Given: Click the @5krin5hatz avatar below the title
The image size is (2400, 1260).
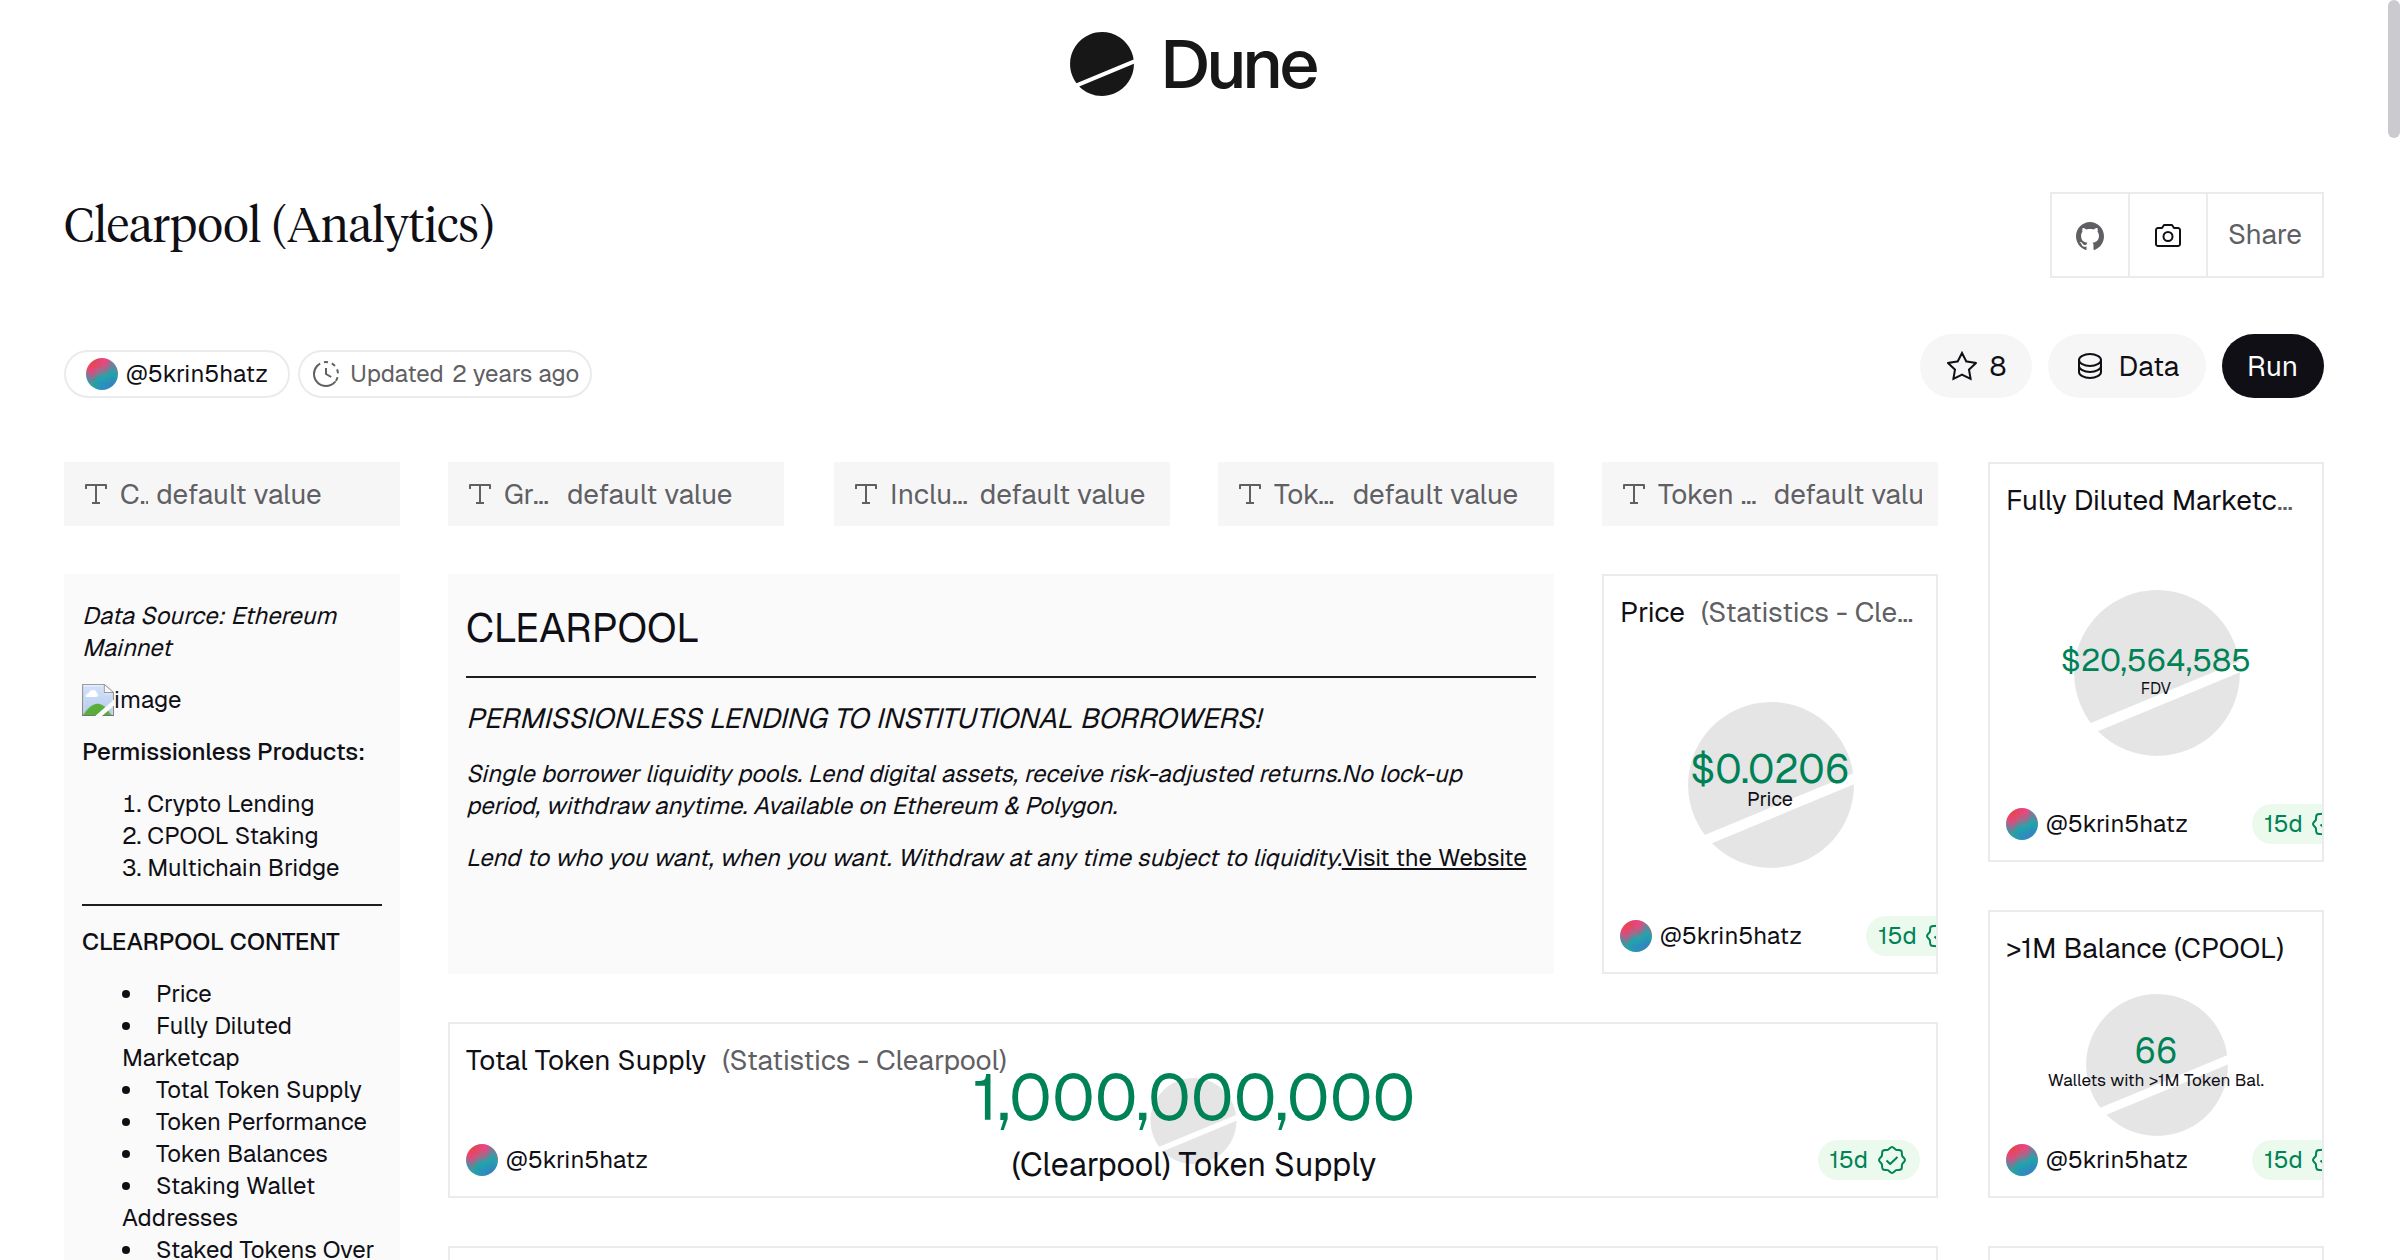Looking at the screenshot, I should coord(103,373).
